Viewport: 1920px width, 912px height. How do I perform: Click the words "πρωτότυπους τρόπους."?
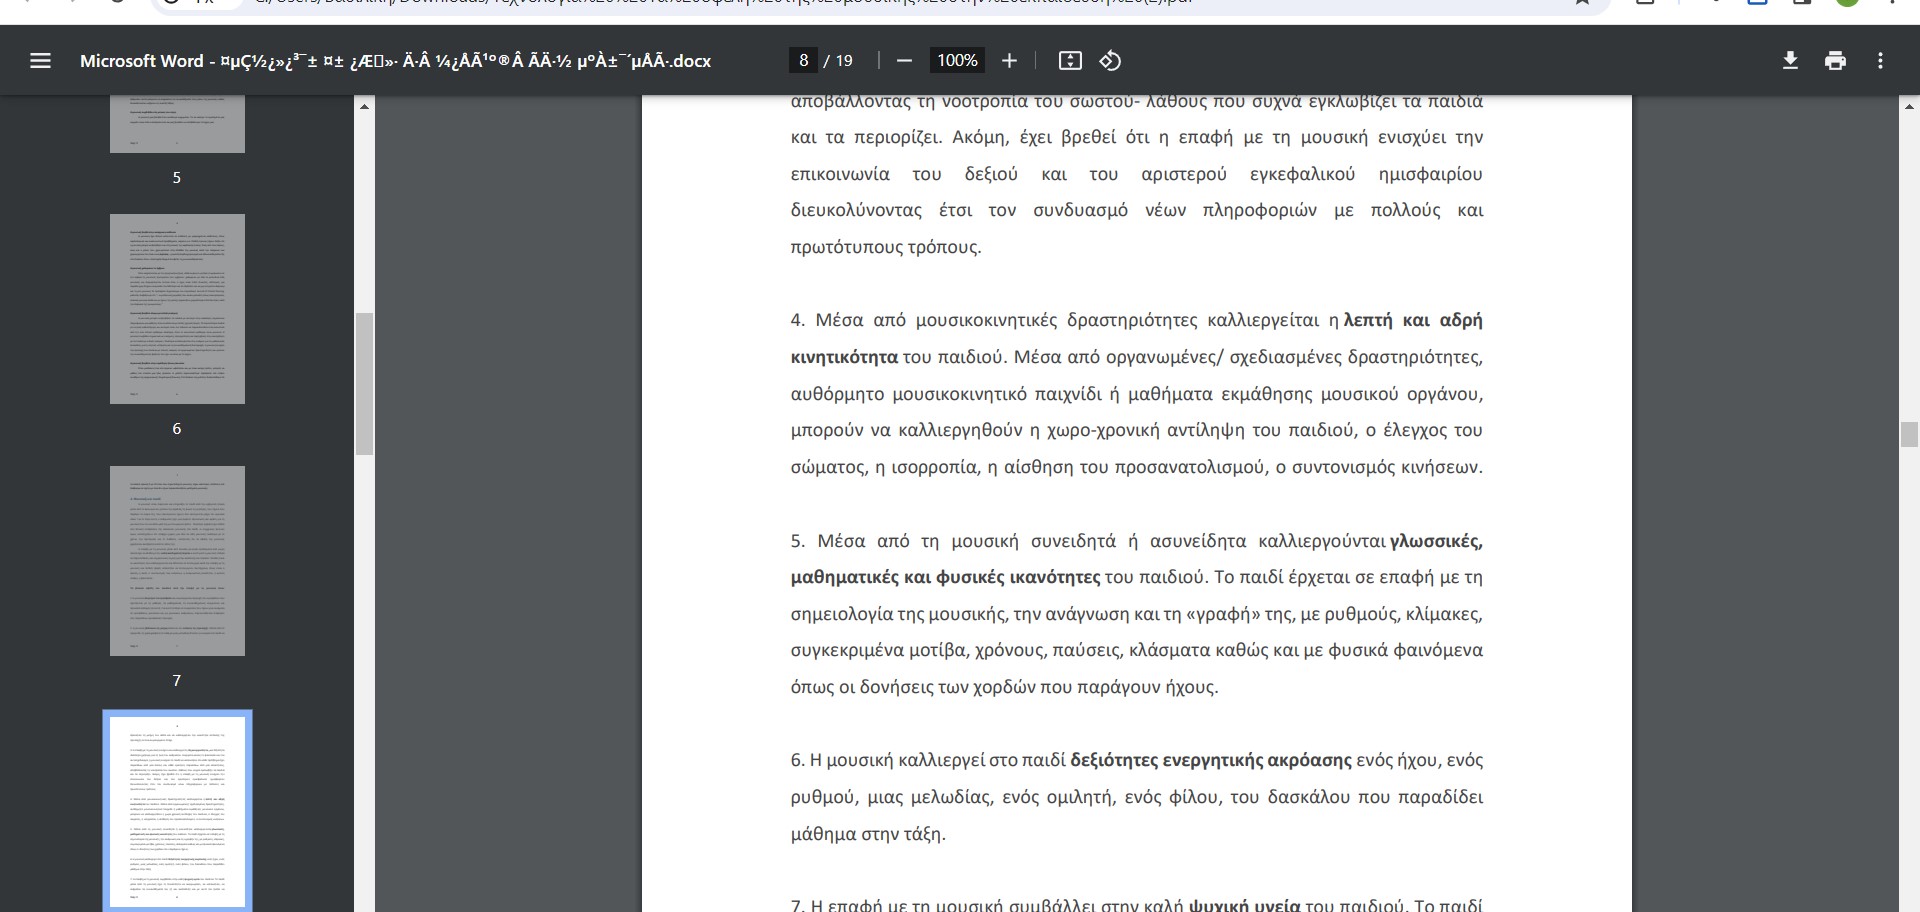(886, 247)
